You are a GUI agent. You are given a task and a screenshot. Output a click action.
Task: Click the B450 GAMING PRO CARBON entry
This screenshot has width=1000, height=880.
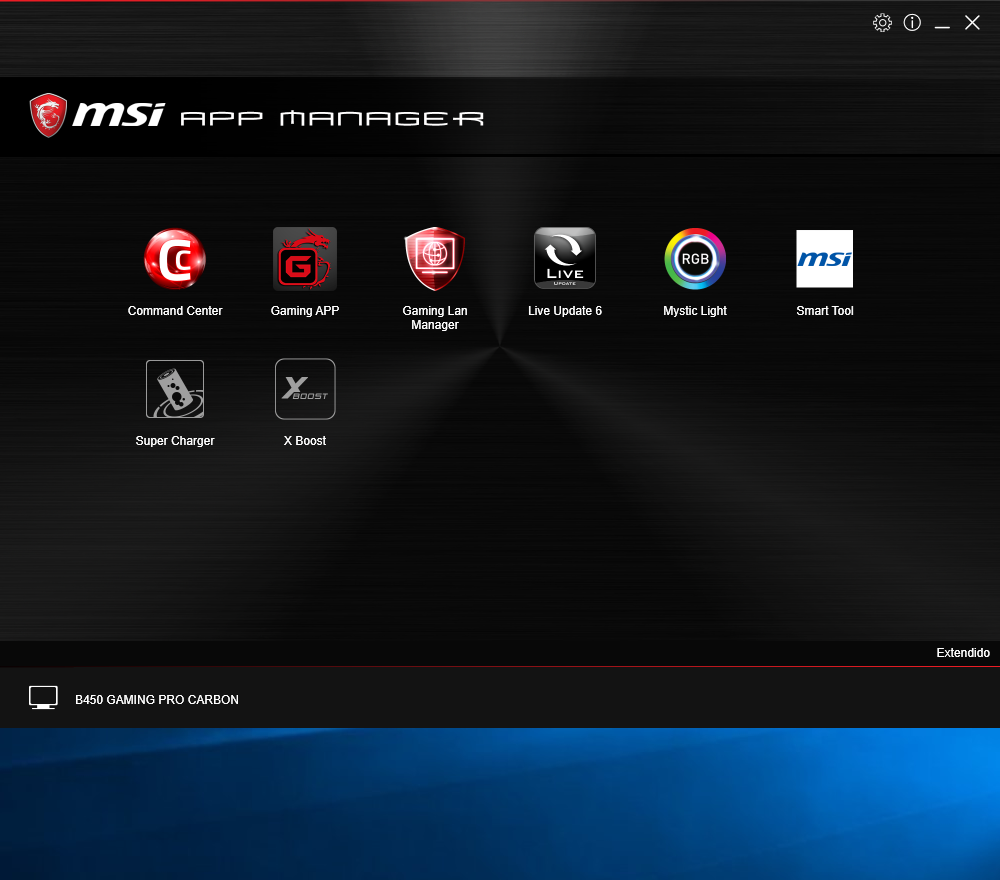[x=157, y=699]
